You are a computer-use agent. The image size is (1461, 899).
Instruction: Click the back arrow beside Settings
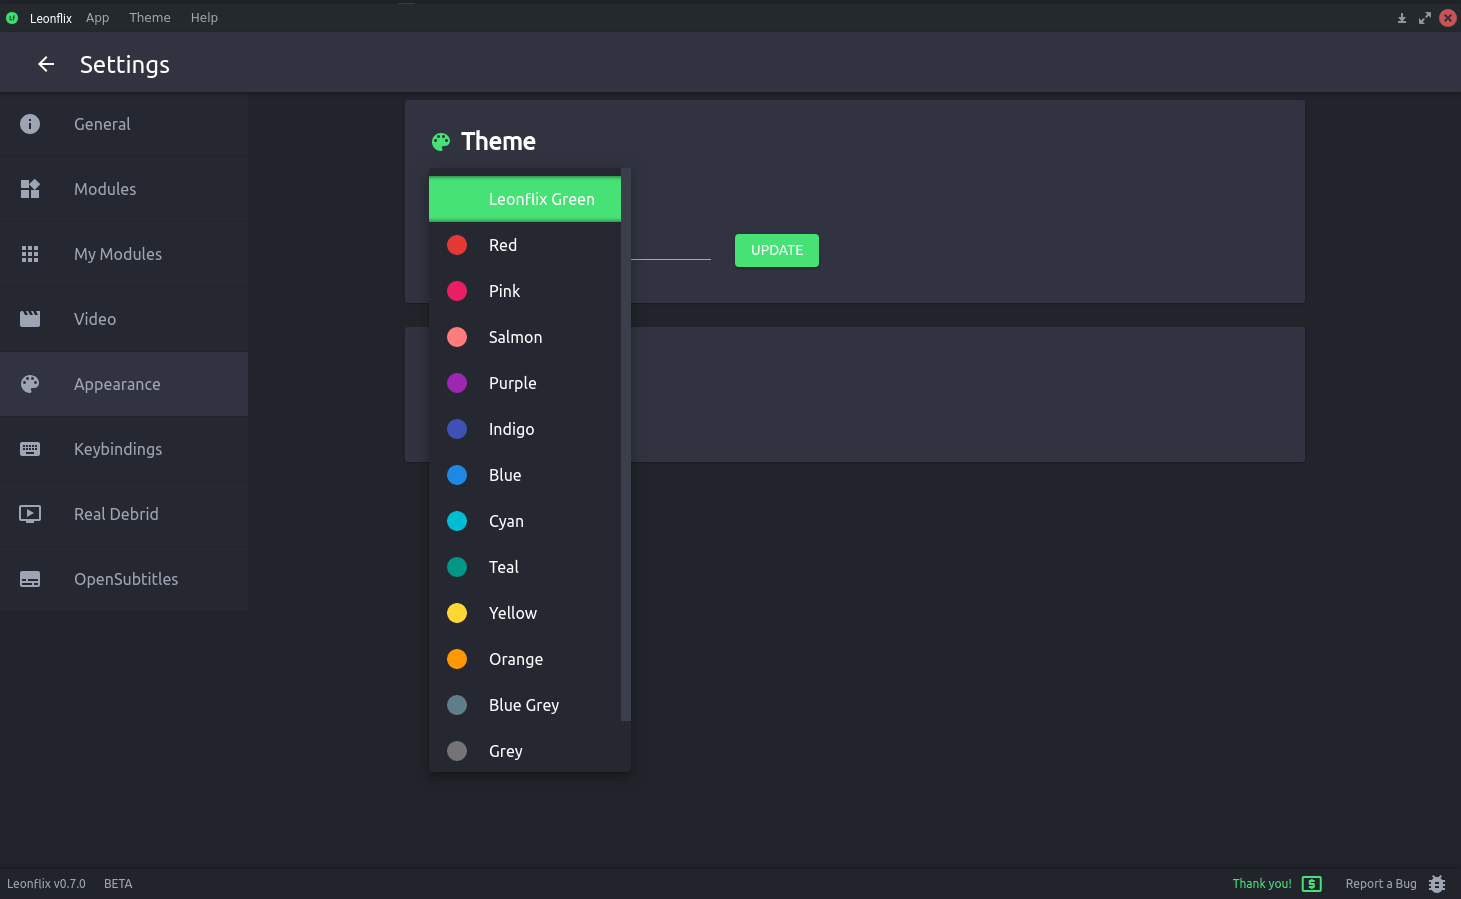pyautogui.click(x=46, y=64)
